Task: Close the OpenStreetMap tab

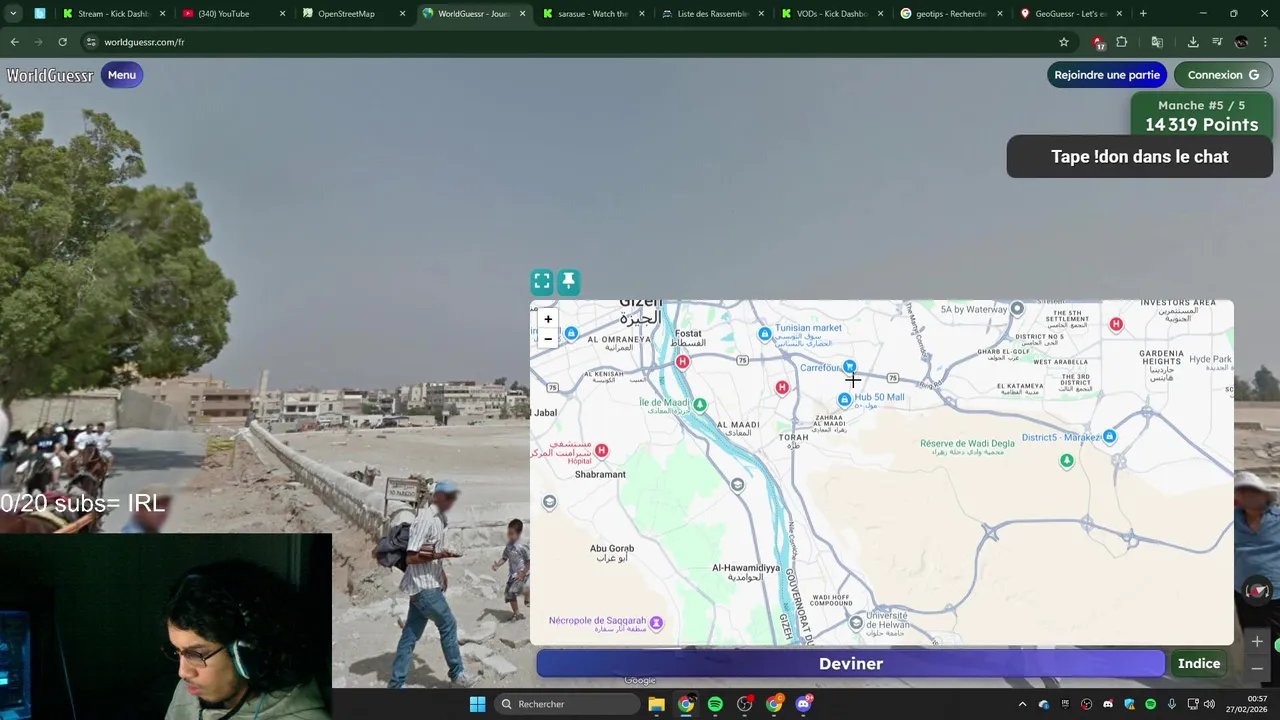Action: coord(402,14)
